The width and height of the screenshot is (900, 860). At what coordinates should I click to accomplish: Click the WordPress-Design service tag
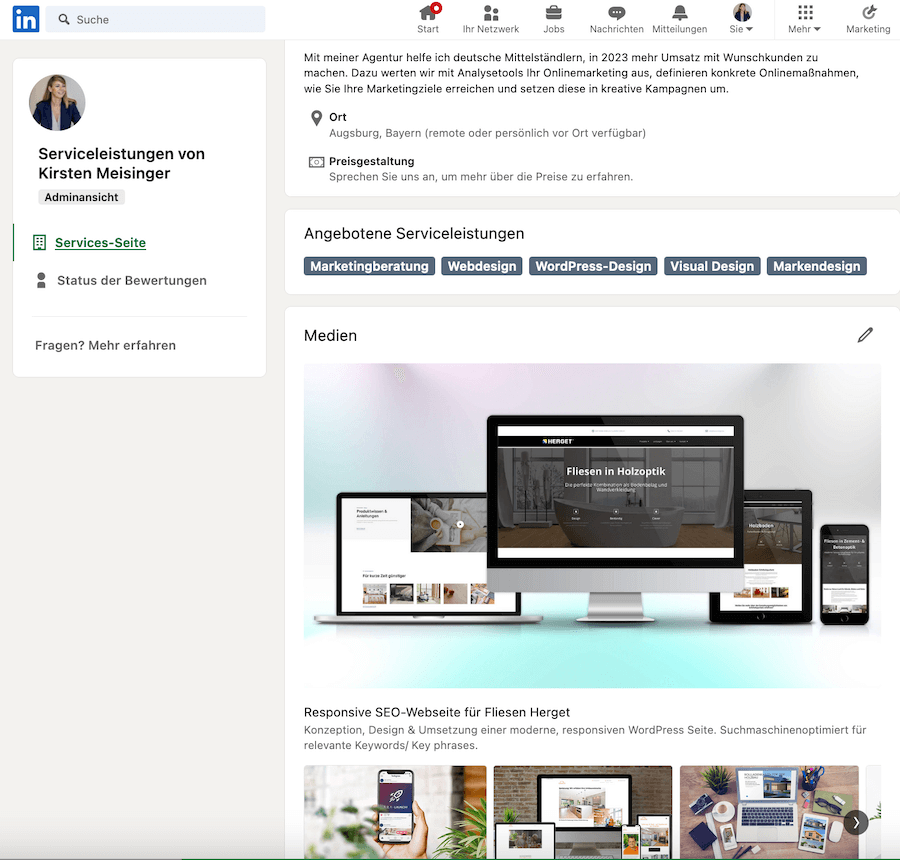tap(593, 266)
